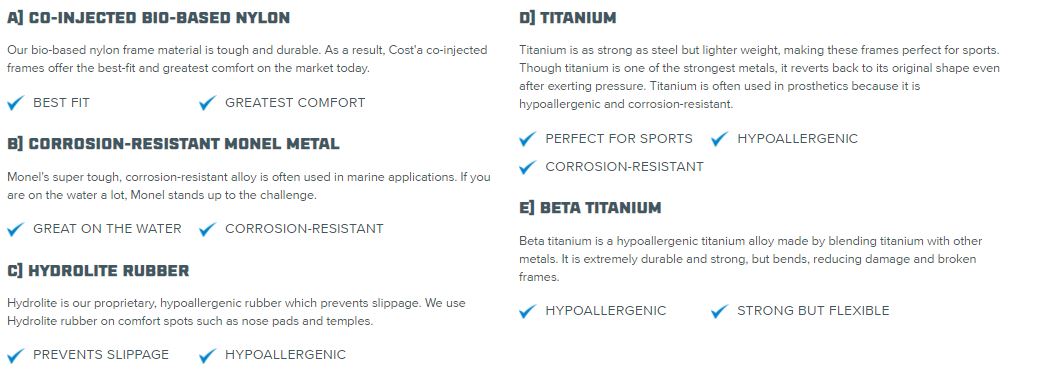The width and height of the screenshot is (1038, 373).
Task: Select the checkmark beside Hydrolite's HYPOALLERGENIC
Action: click(x=208, y=355)
